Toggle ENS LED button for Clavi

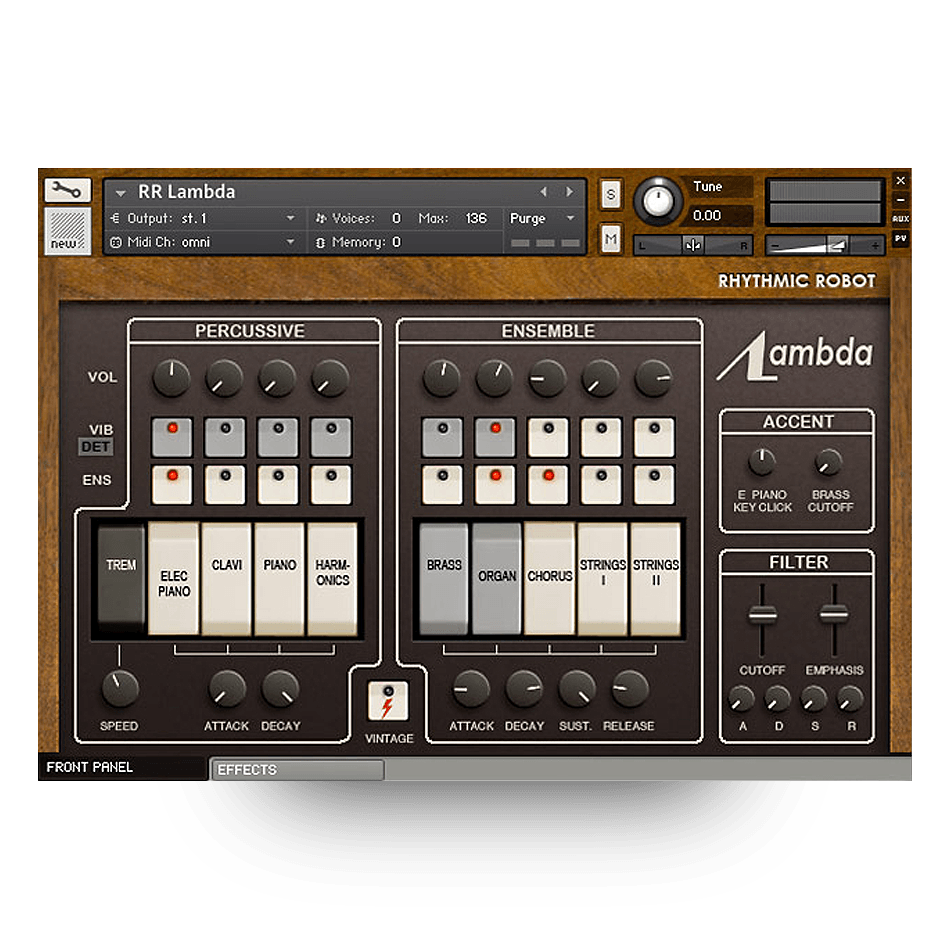(225, 485)
